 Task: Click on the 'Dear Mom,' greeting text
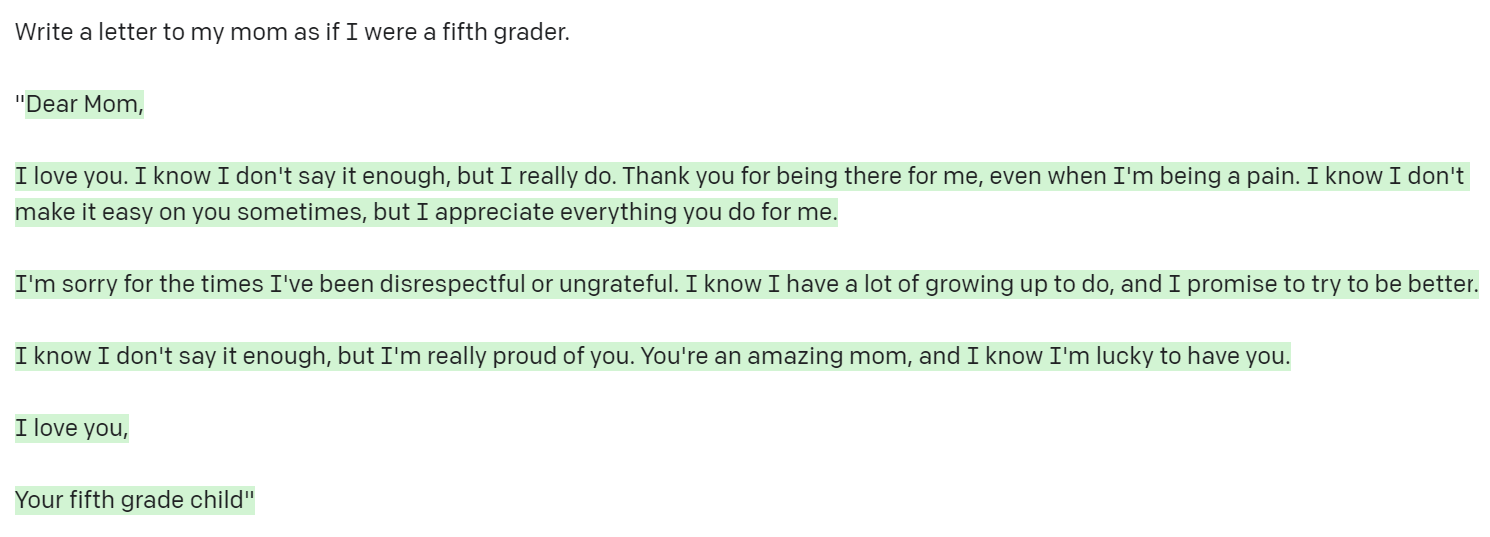85,104
